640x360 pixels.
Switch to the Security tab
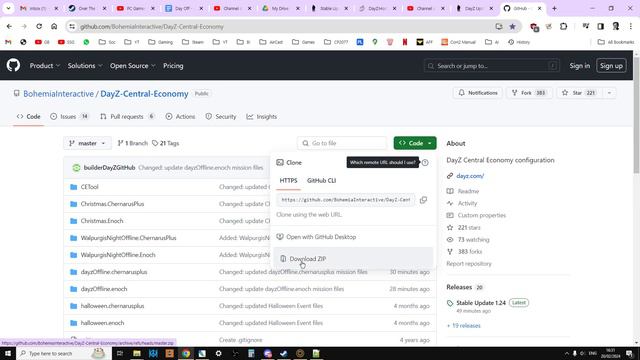(x=221, y=117)
